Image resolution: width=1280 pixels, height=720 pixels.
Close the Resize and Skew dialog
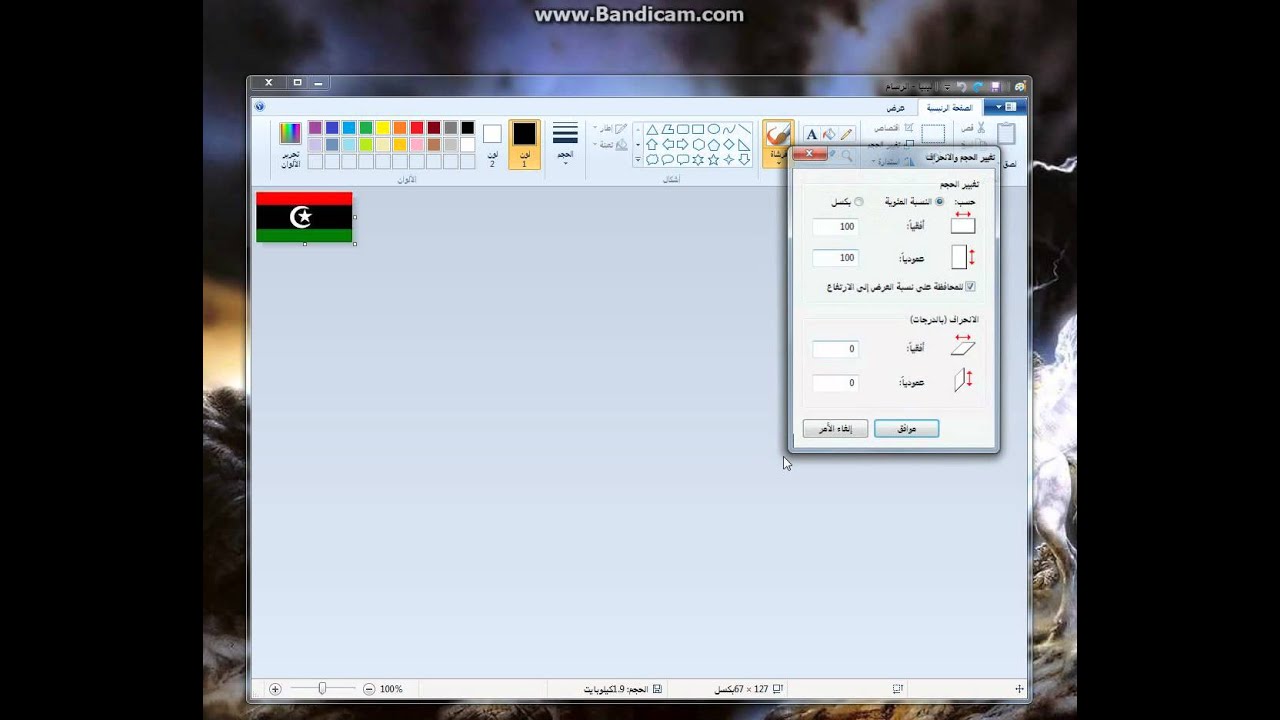click(809, 154)
